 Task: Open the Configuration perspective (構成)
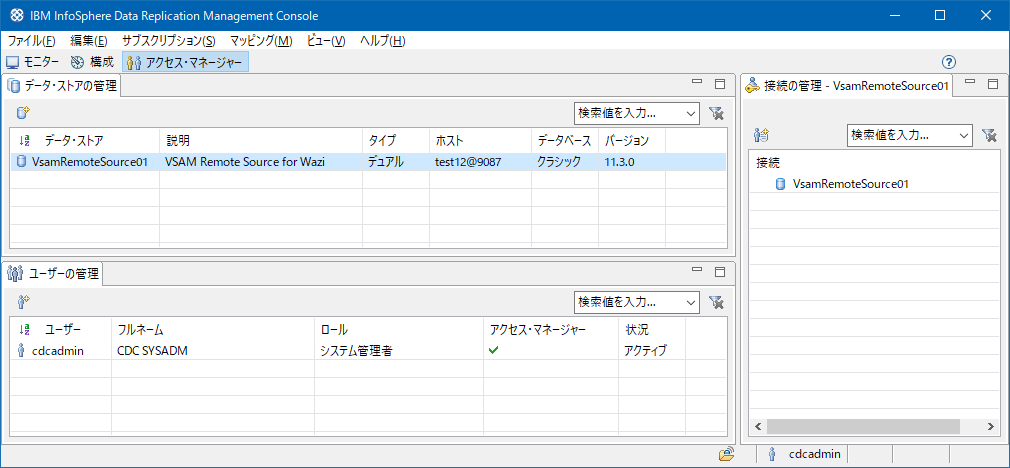[93, 62]
